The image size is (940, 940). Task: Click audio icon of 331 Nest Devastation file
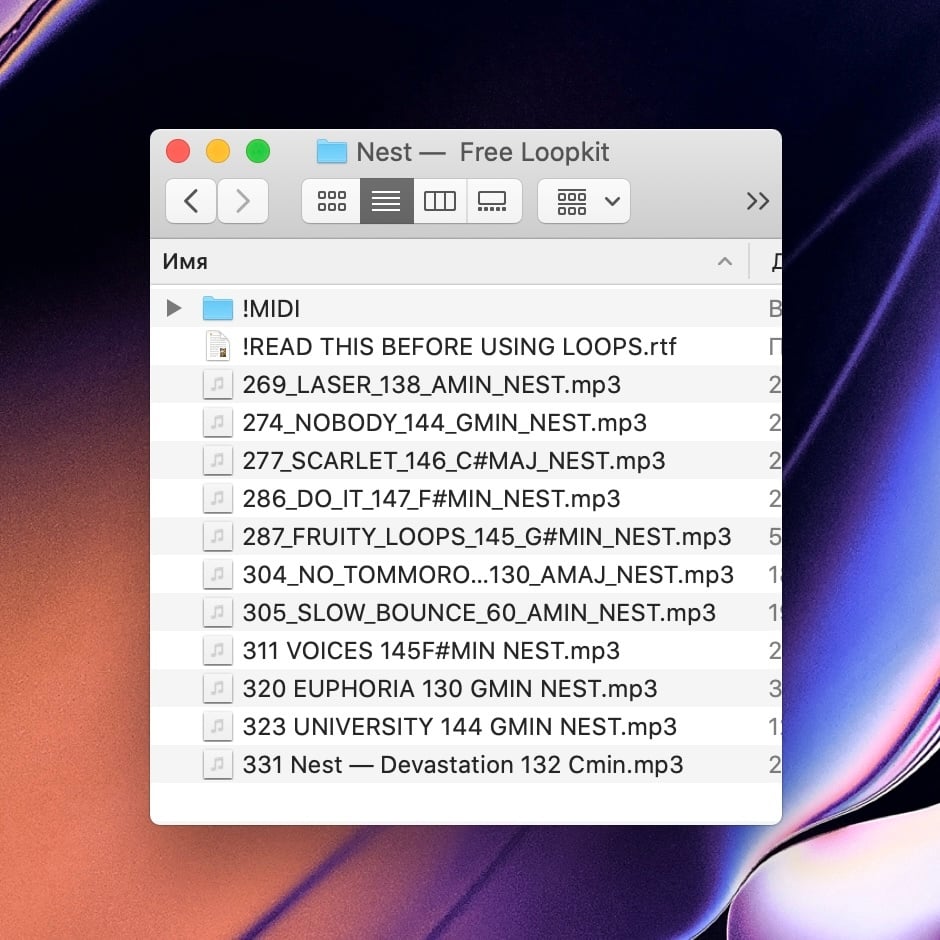[x=218, y=764]
